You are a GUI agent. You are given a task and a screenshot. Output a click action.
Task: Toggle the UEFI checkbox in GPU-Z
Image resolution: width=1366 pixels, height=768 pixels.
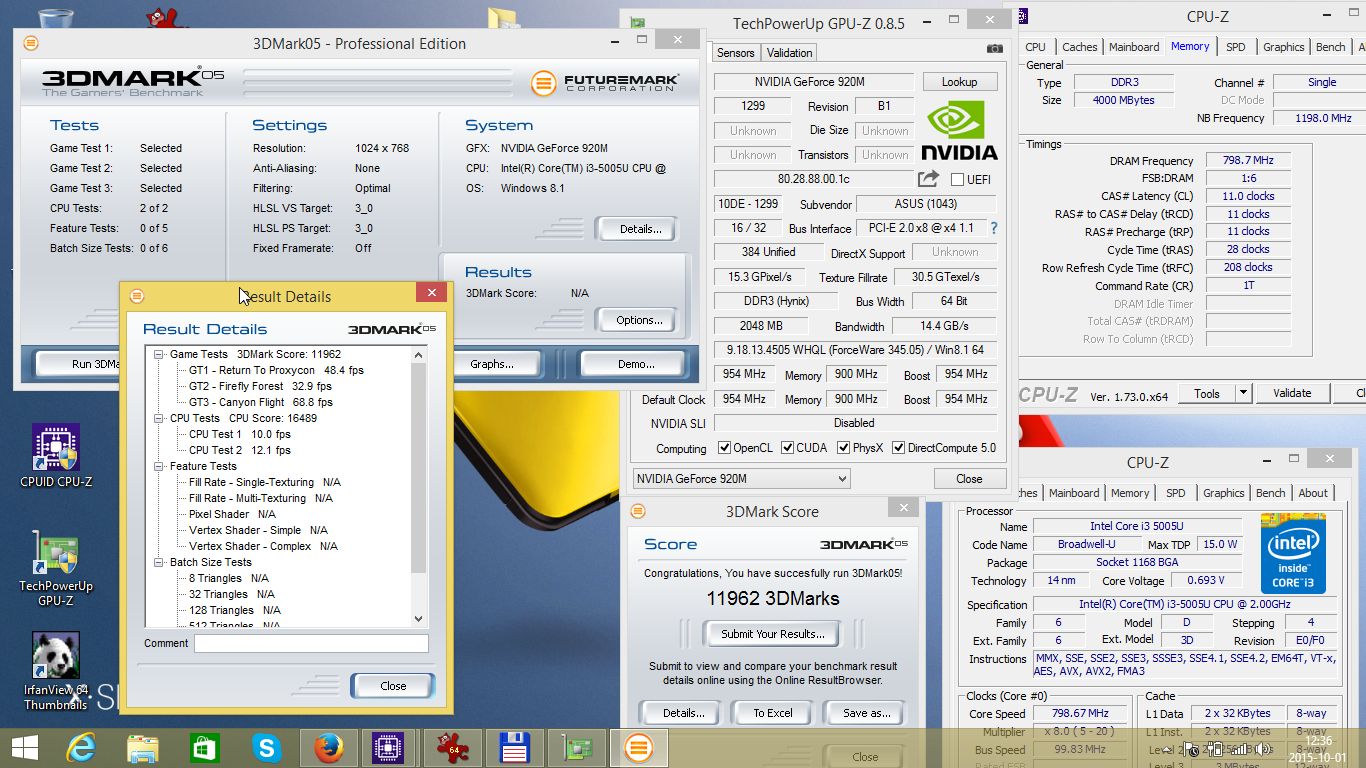click(x=957, y=179)
